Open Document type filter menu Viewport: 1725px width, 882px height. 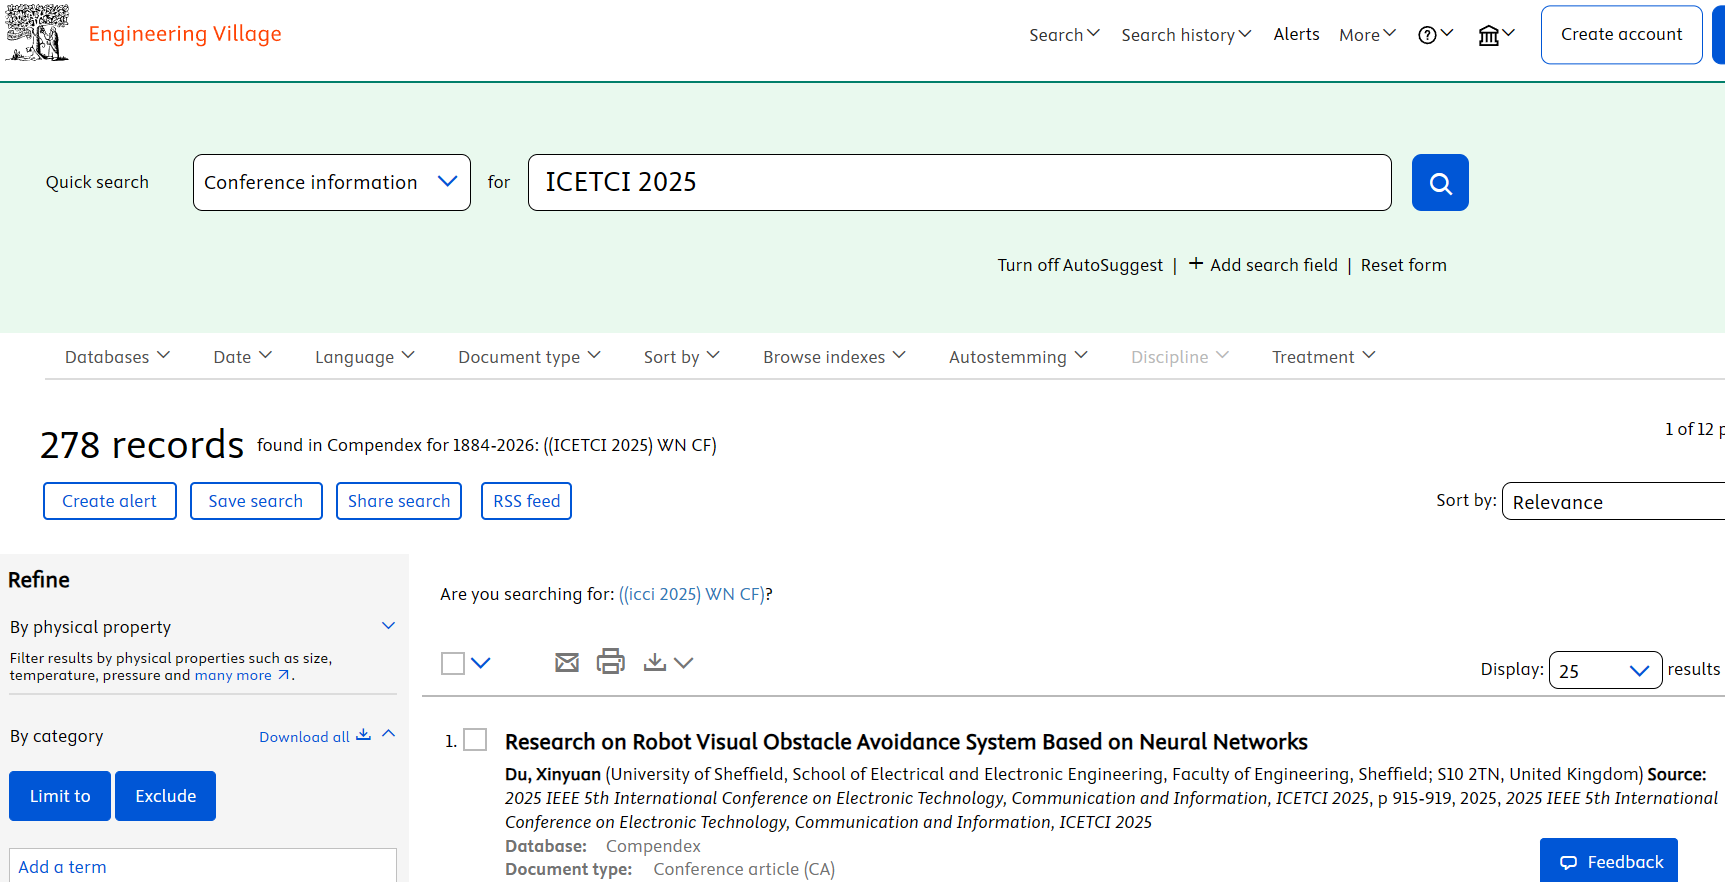pos(529,357)
